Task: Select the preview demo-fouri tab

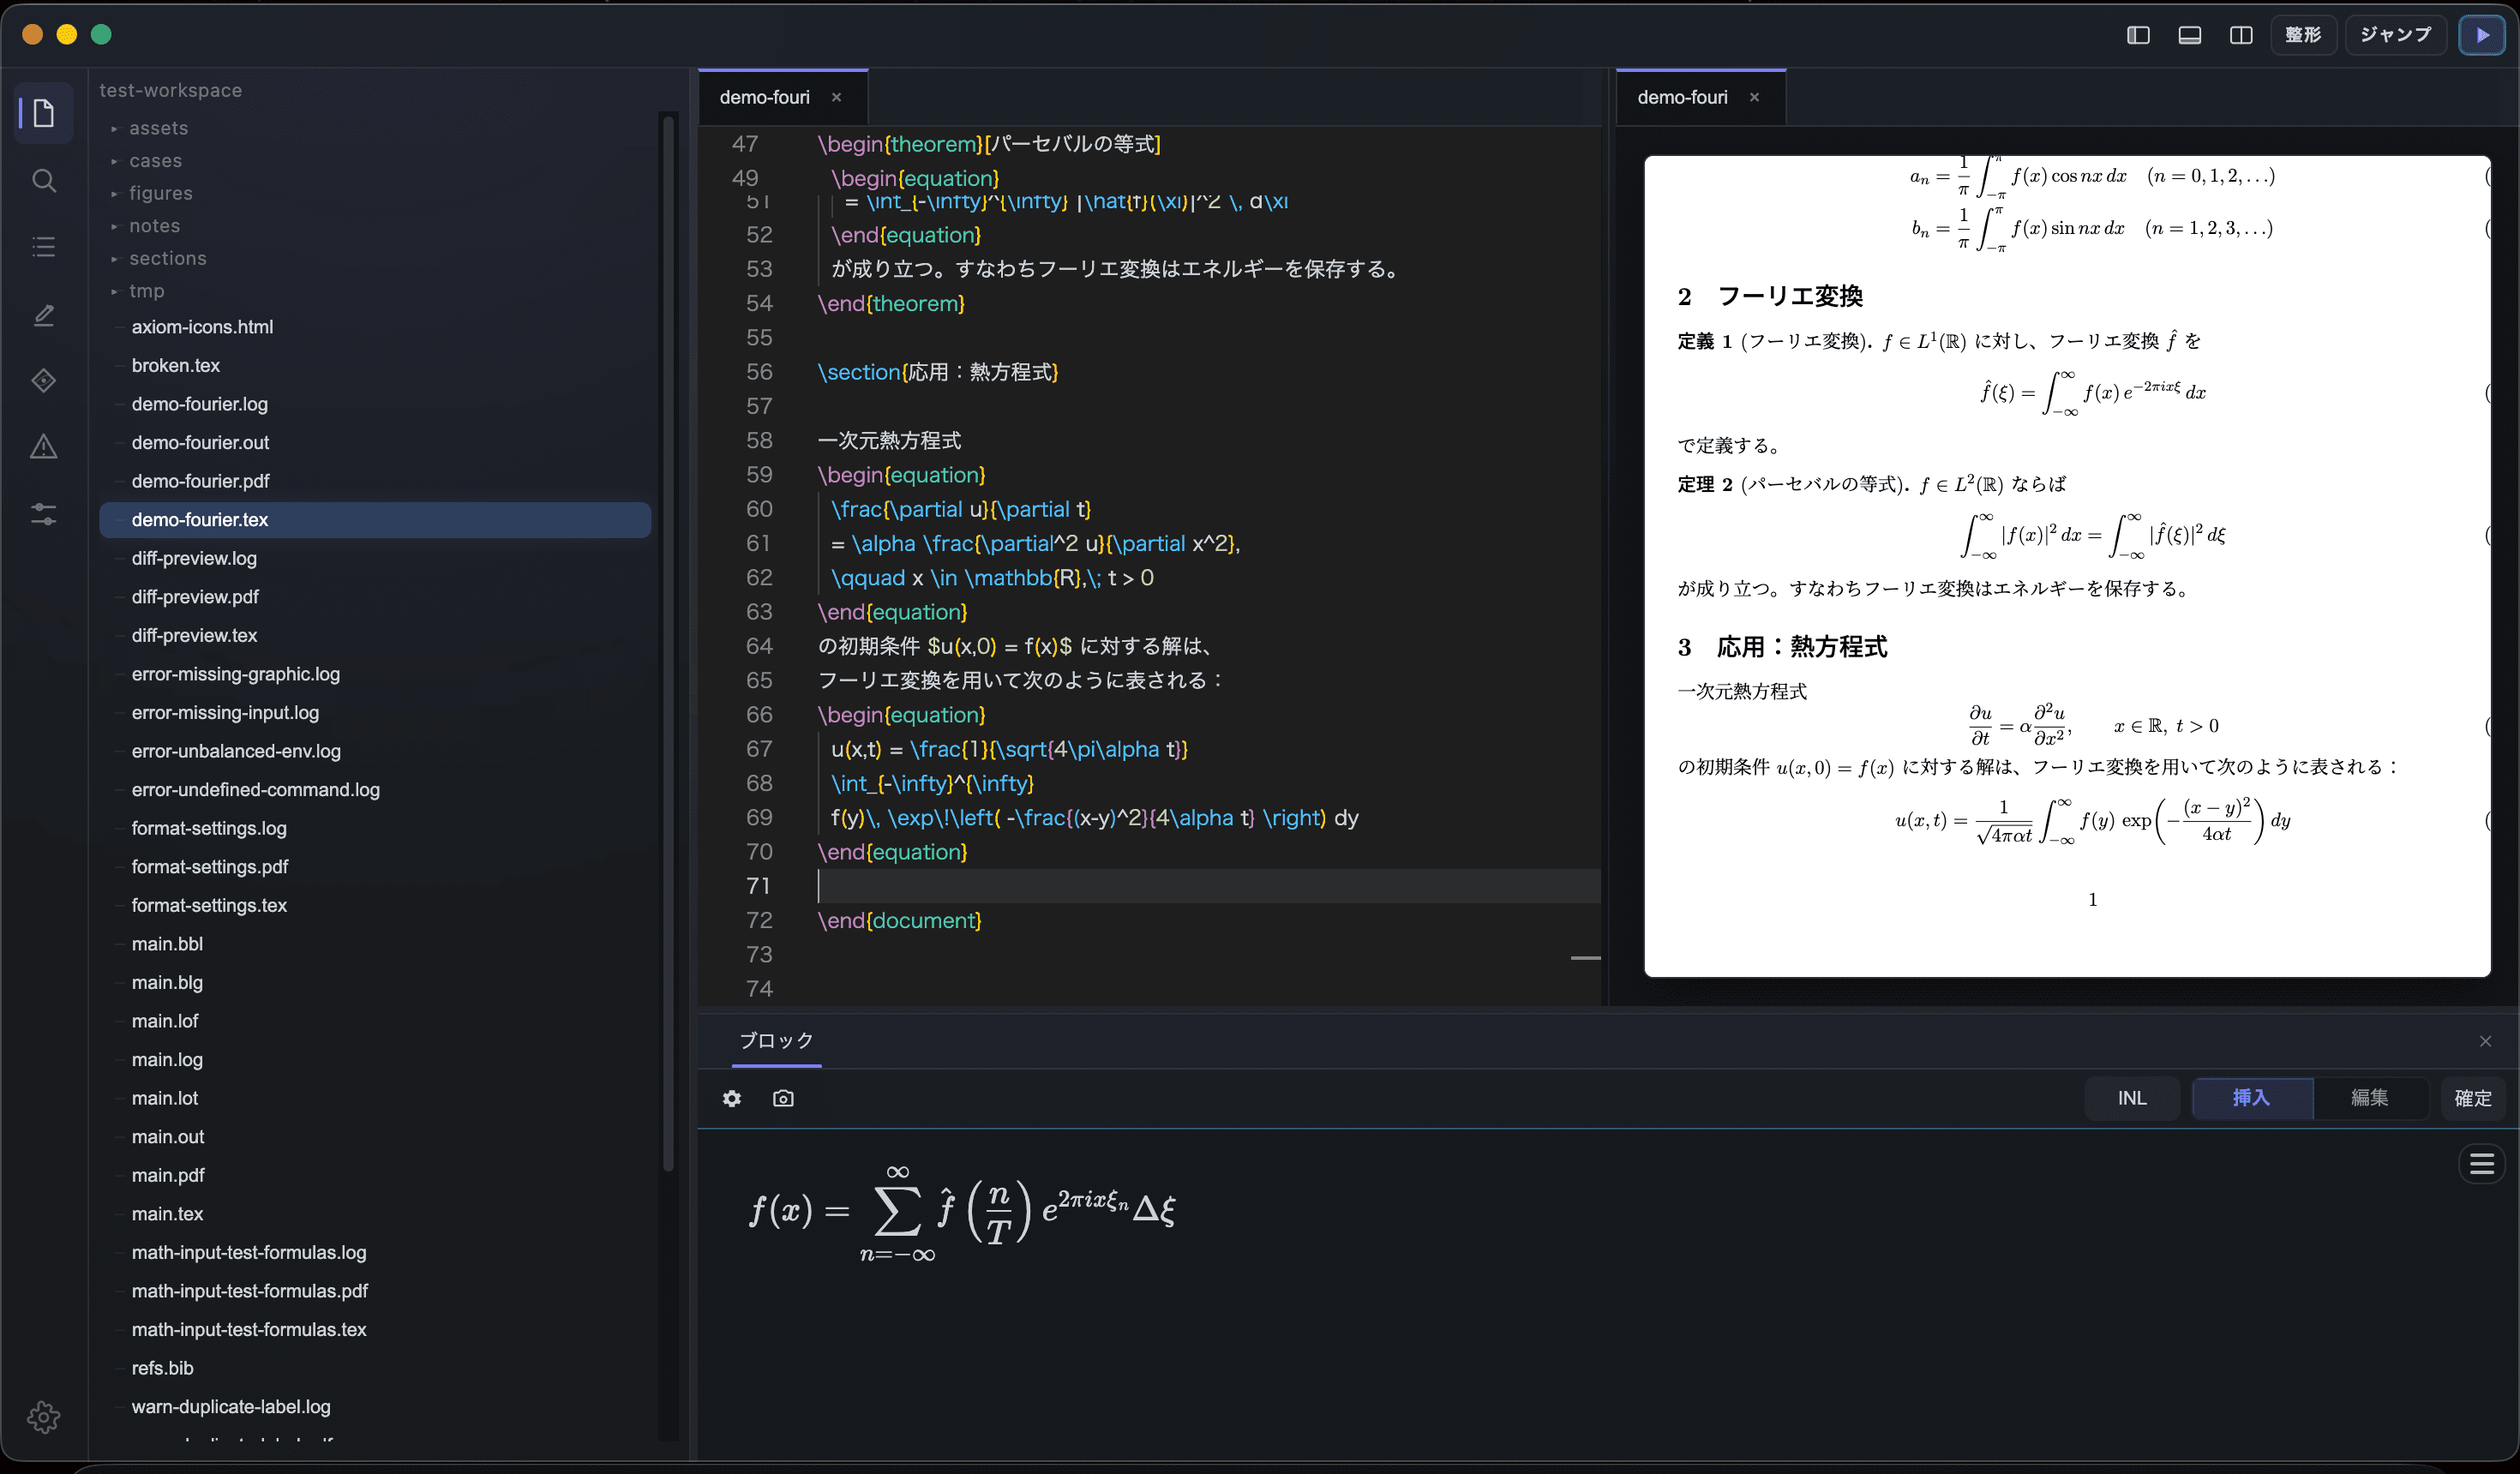Action: pyautogui.click(x=1682, y=97)
